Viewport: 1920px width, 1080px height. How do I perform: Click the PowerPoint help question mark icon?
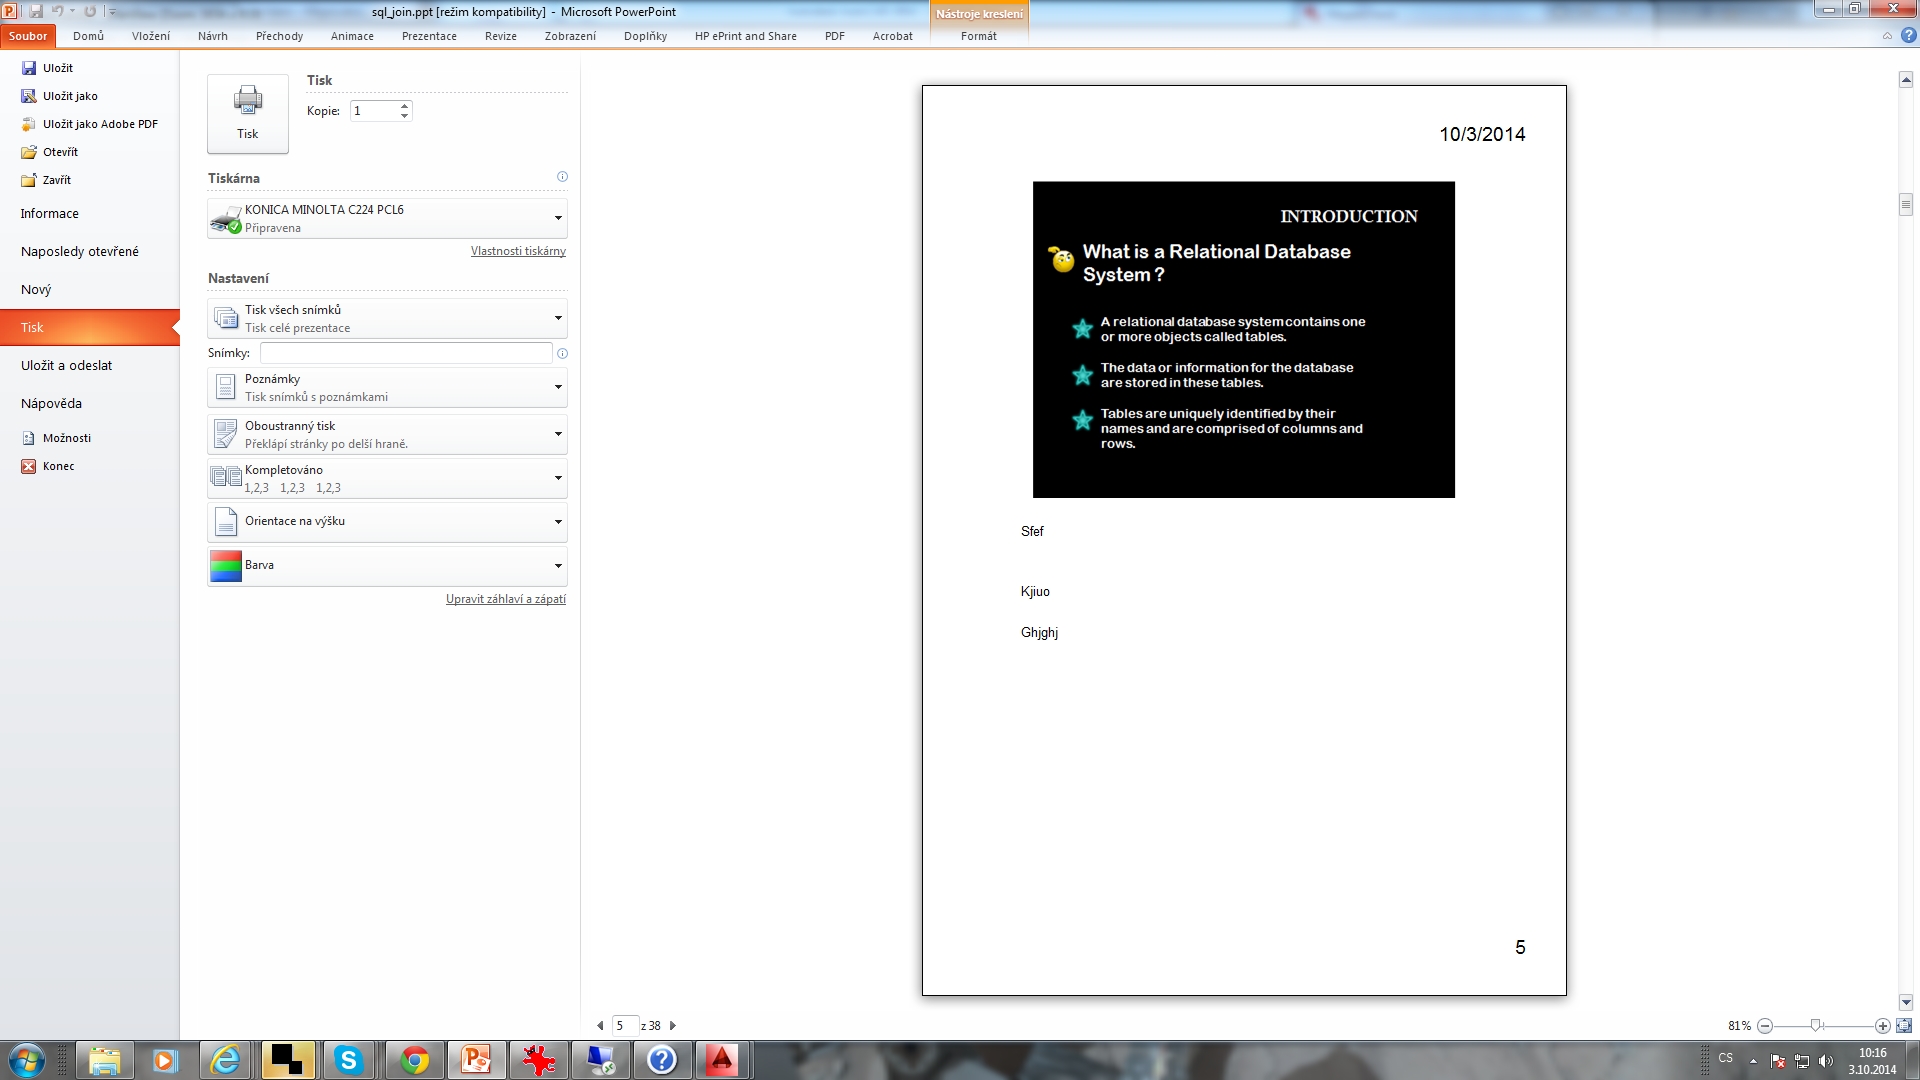point(1908,36)
